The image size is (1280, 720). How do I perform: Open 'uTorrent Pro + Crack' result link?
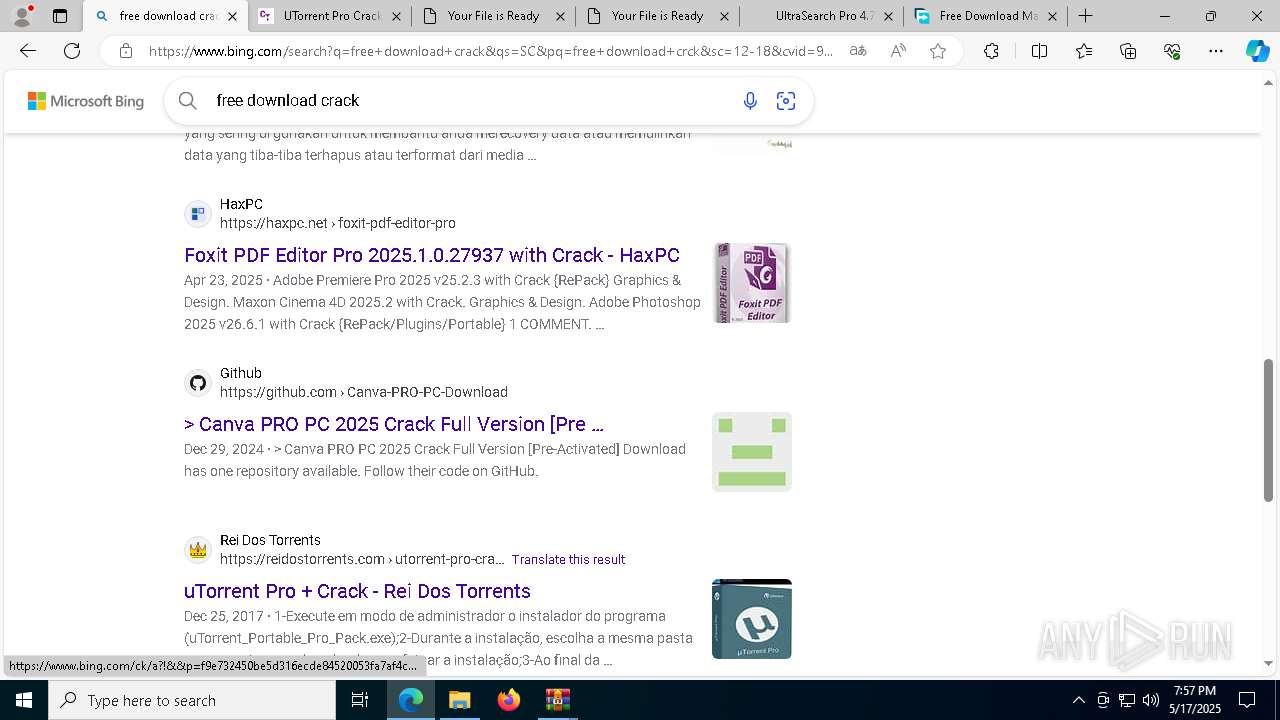(357, 591)
